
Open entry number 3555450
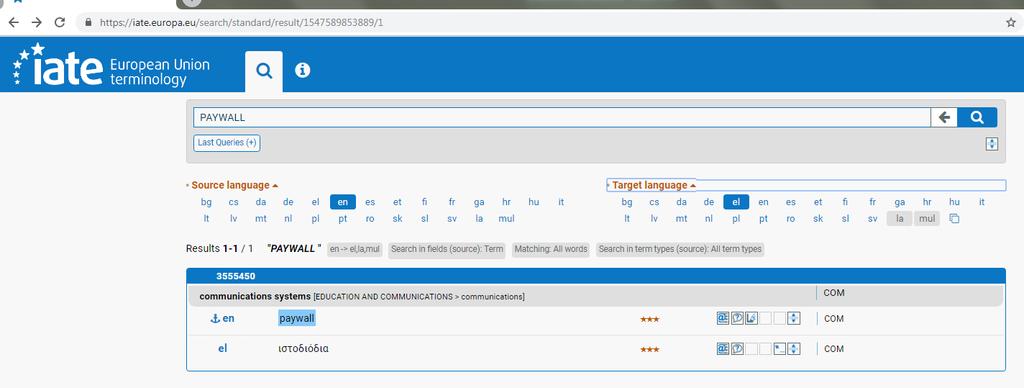pos(236,276)
